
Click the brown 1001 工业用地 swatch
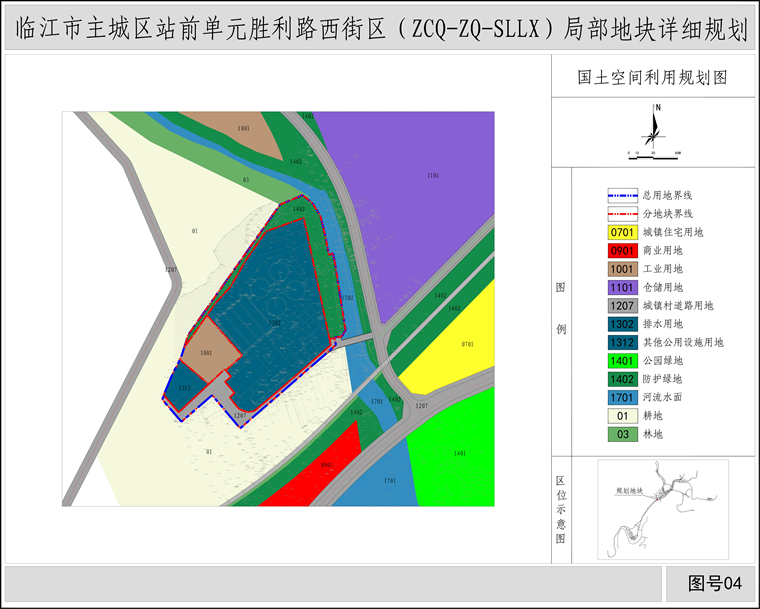[621, 269]
